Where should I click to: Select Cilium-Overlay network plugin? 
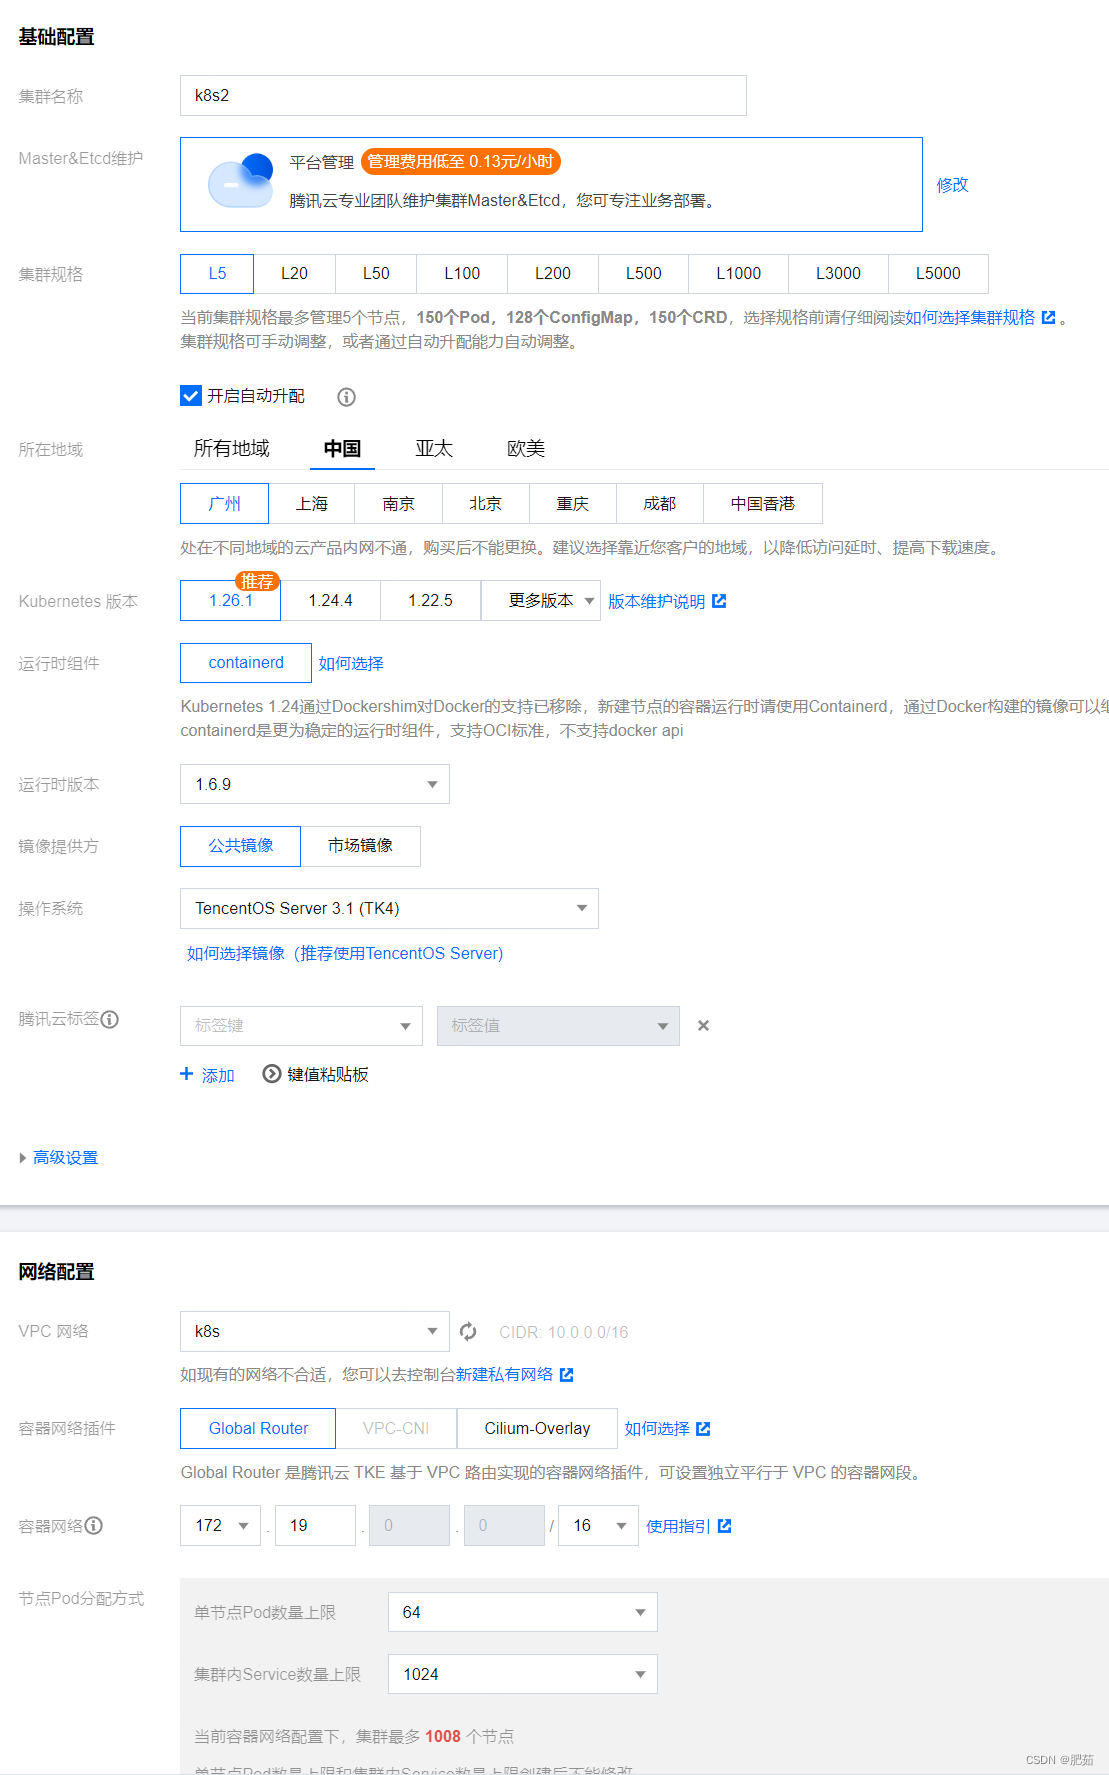pos(538,1429)
